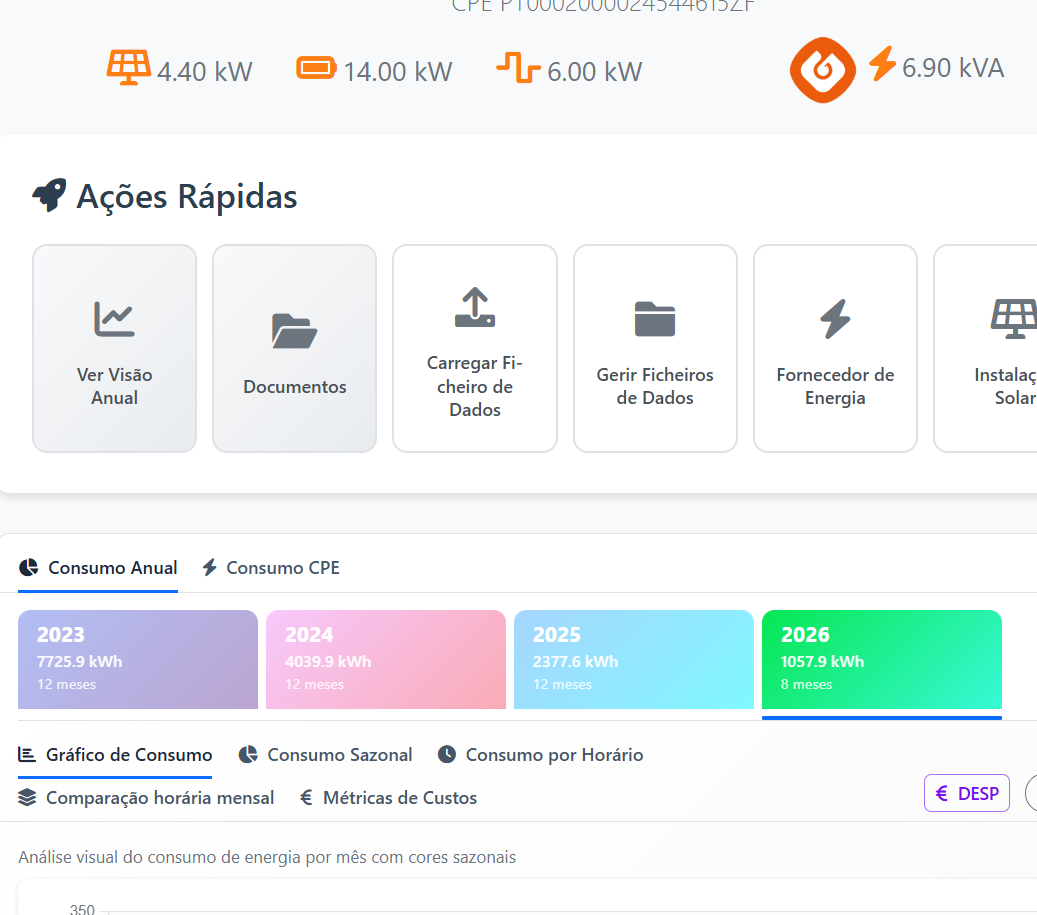Viewport: 1037px width, 915px height.
Task: Open the Instalação Solar card
Action: click(x=985, y=348)
